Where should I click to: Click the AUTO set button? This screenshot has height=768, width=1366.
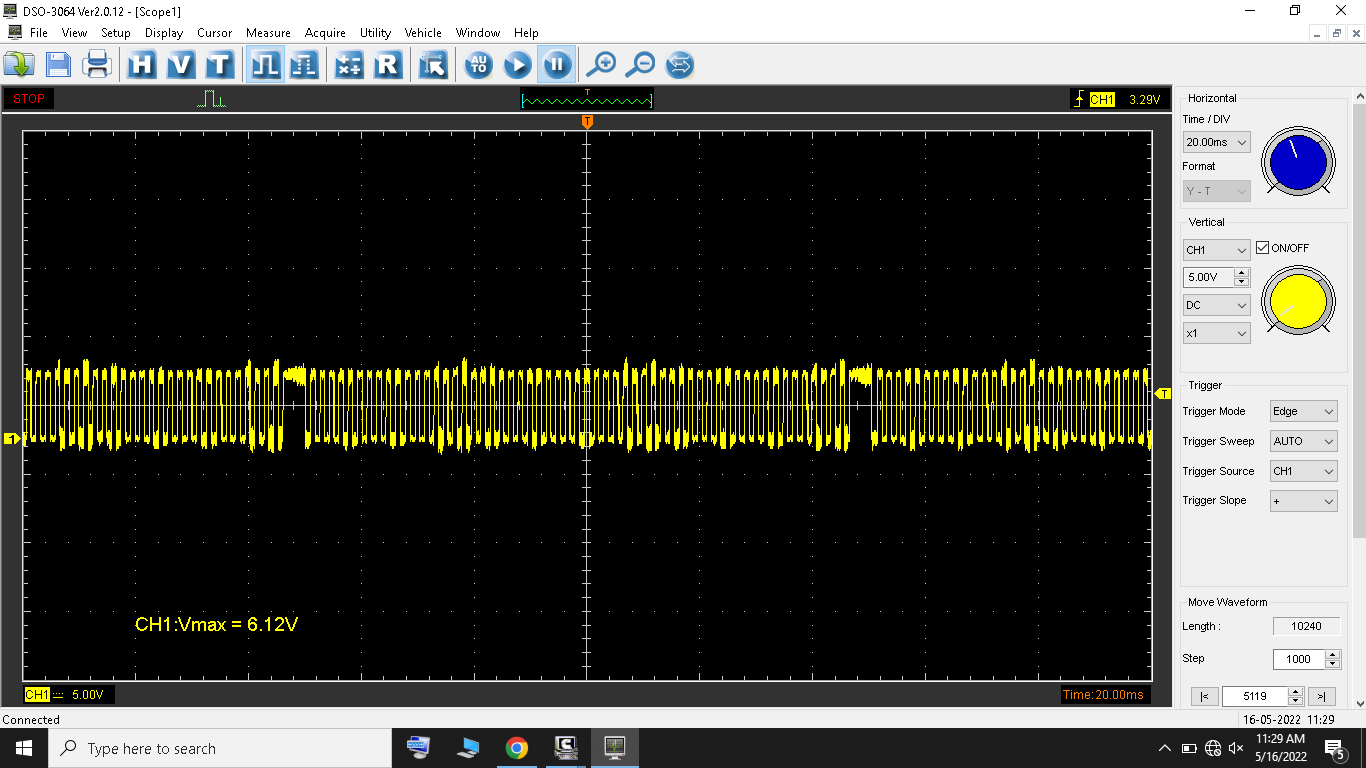point(478,65)
